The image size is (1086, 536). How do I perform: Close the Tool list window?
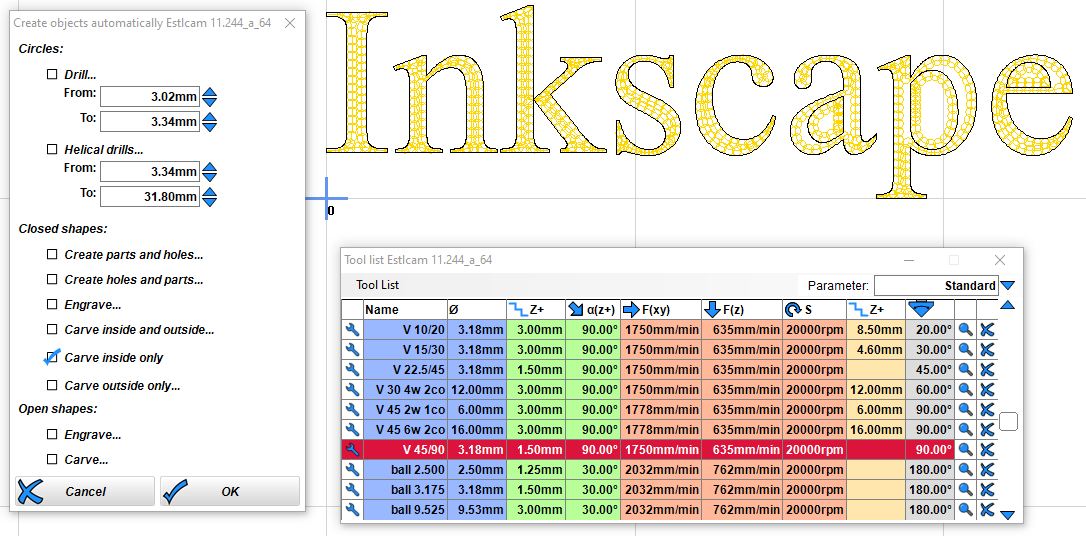point(999,260)
